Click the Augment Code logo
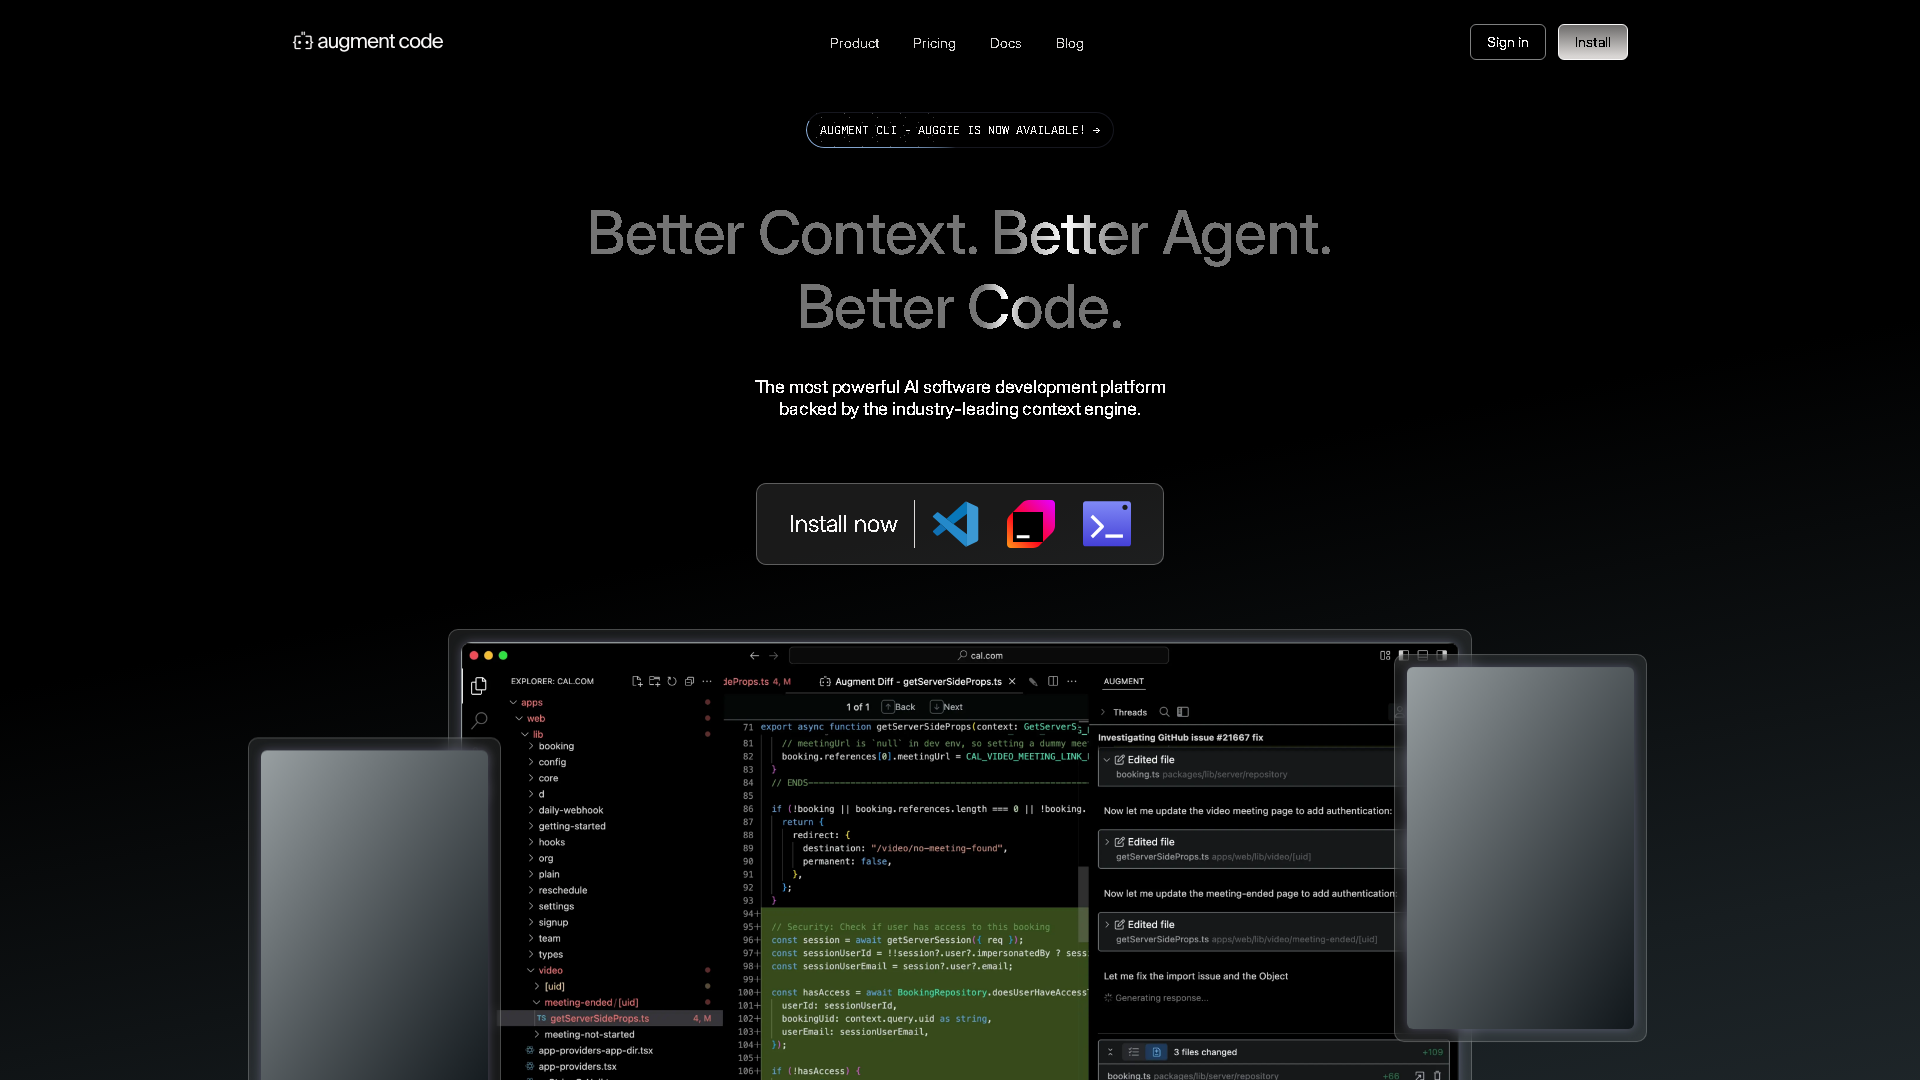Viewport: 1920px width, 1080px height. [x=368, y=42]
